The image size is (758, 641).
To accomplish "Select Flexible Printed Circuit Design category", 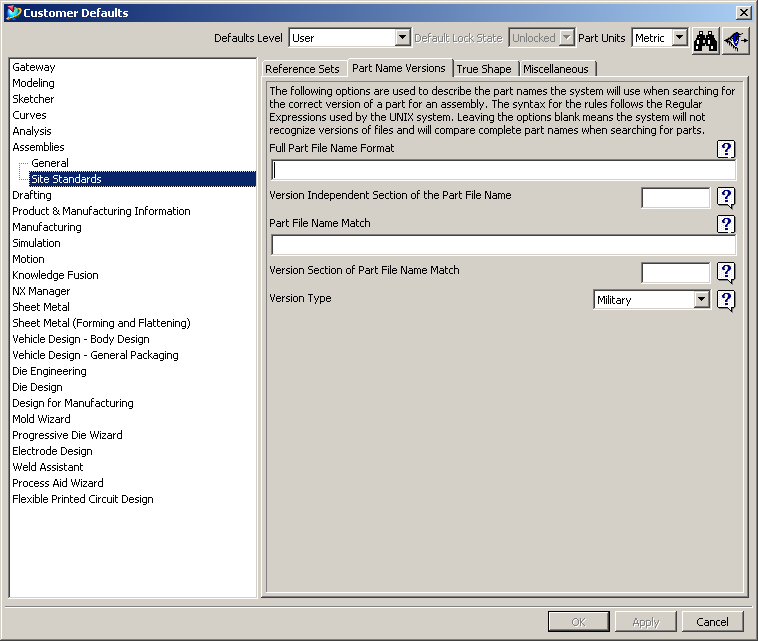I will point(83,498).
